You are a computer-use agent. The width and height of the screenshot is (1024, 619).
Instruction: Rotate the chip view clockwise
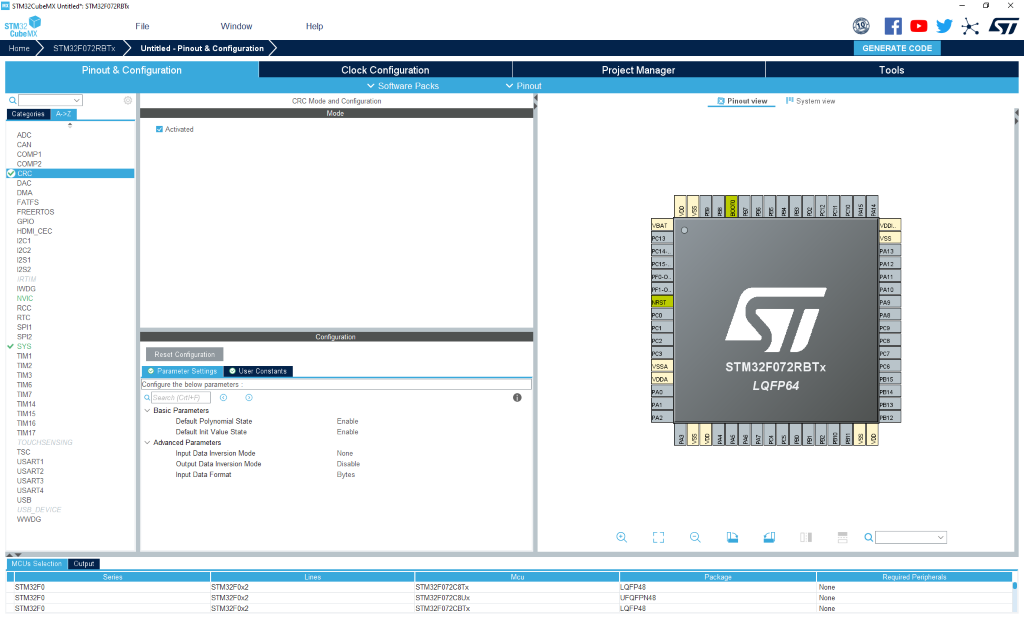(x=732, y=537)
